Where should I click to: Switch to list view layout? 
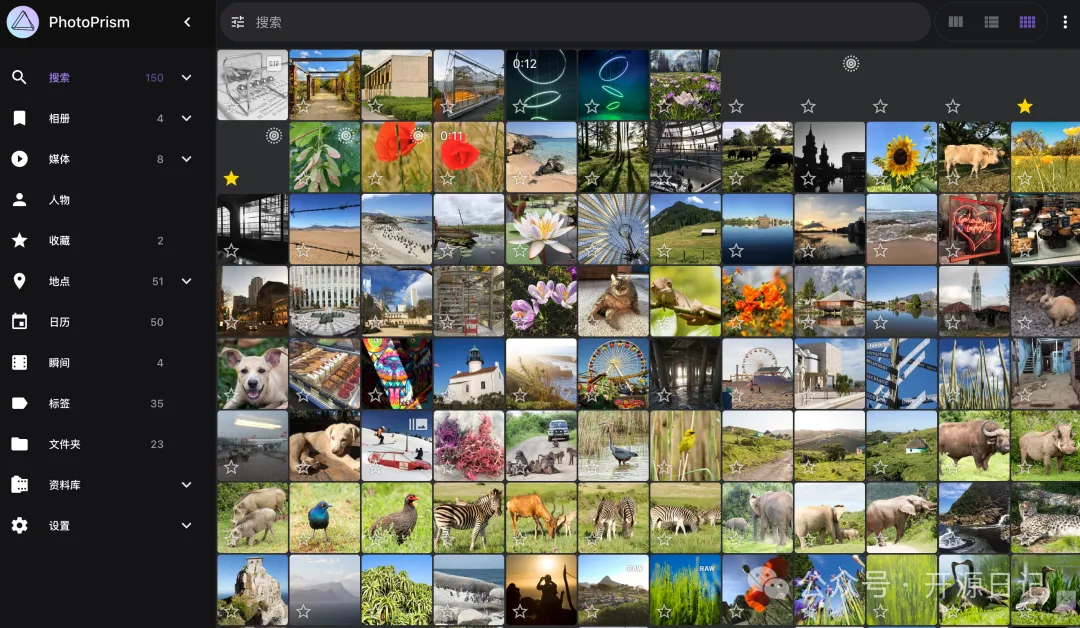click(992, 22)
